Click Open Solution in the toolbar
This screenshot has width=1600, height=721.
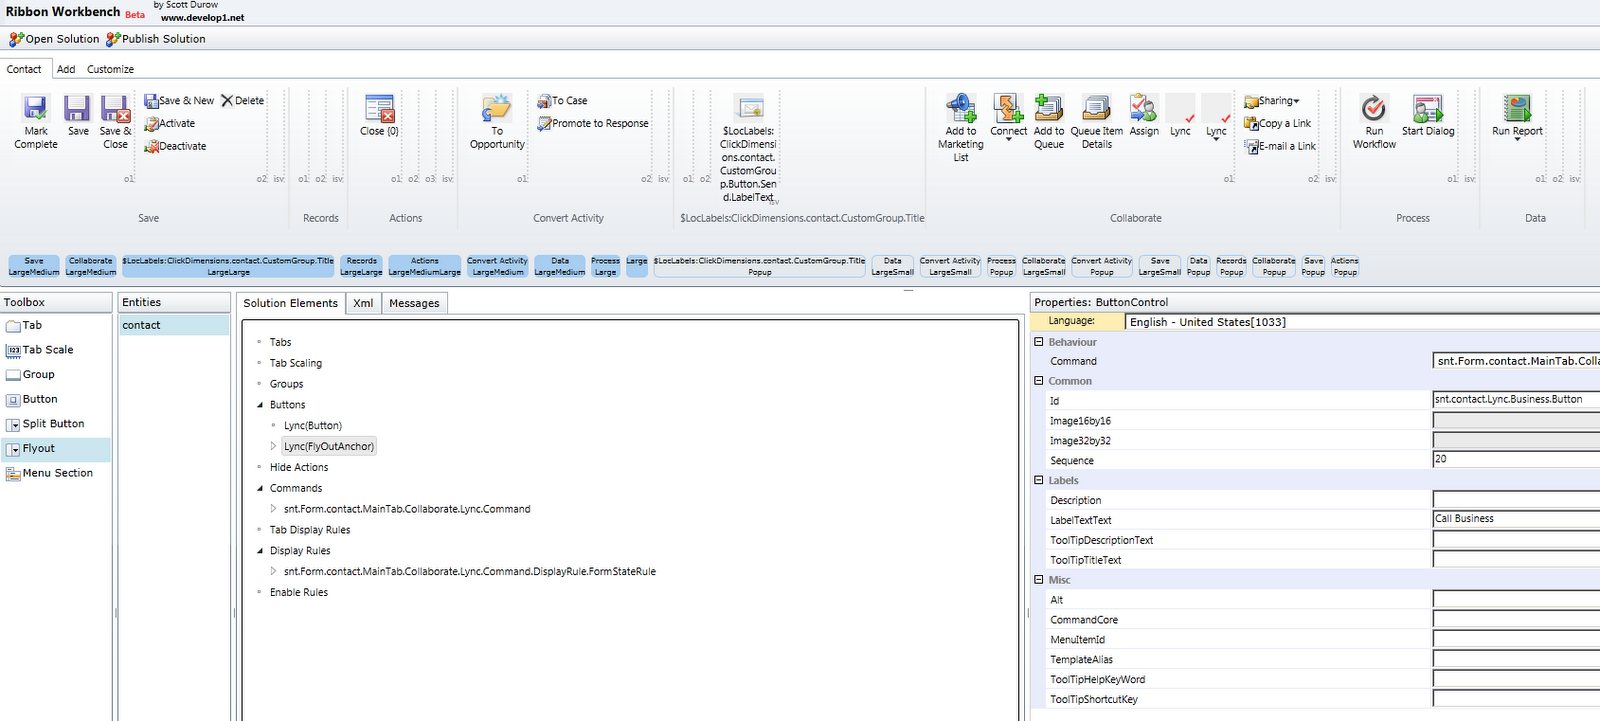[x=54, y=39]
